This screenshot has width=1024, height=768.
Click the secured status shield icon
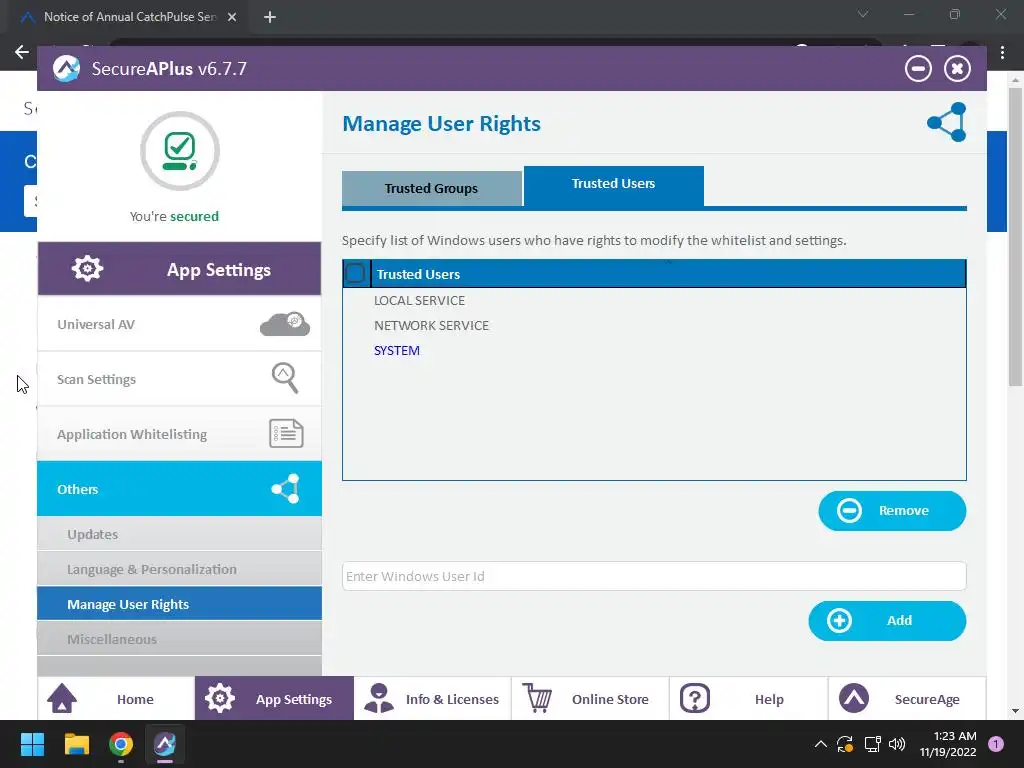click(180, 151)
